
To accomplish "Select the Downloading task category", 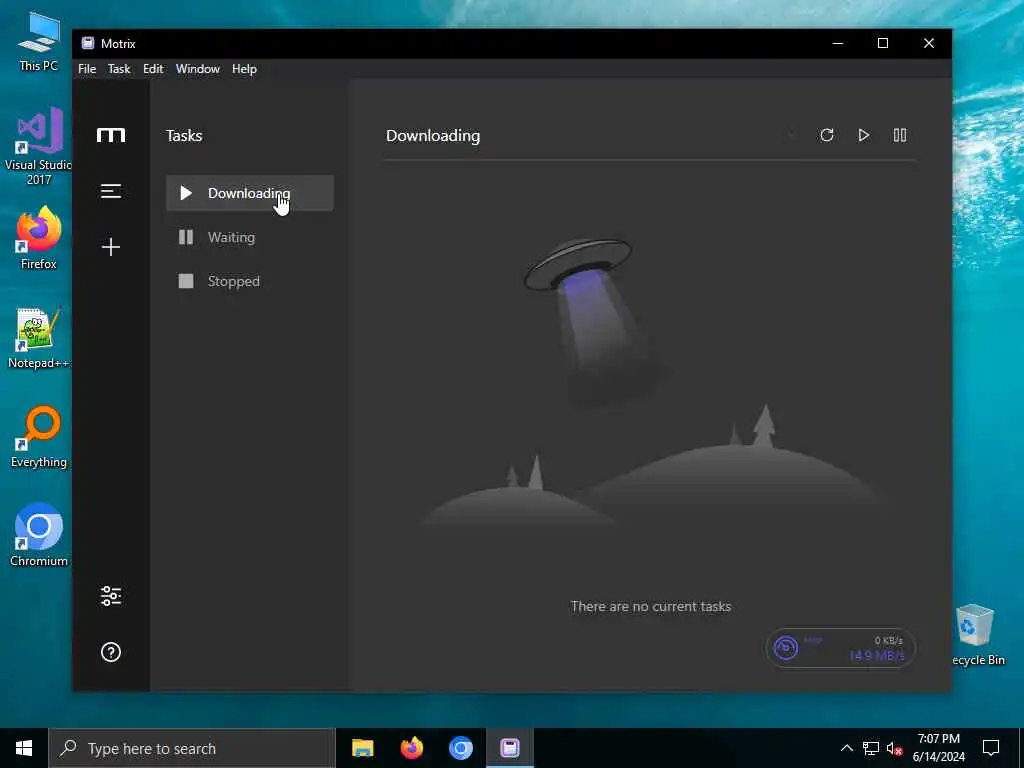I will [249, 193].
